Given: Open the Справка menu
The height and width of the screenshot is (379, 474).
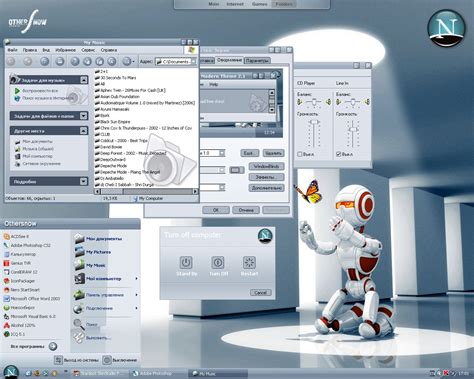Looking at the screenshot, I should click(x=109, y=50).
